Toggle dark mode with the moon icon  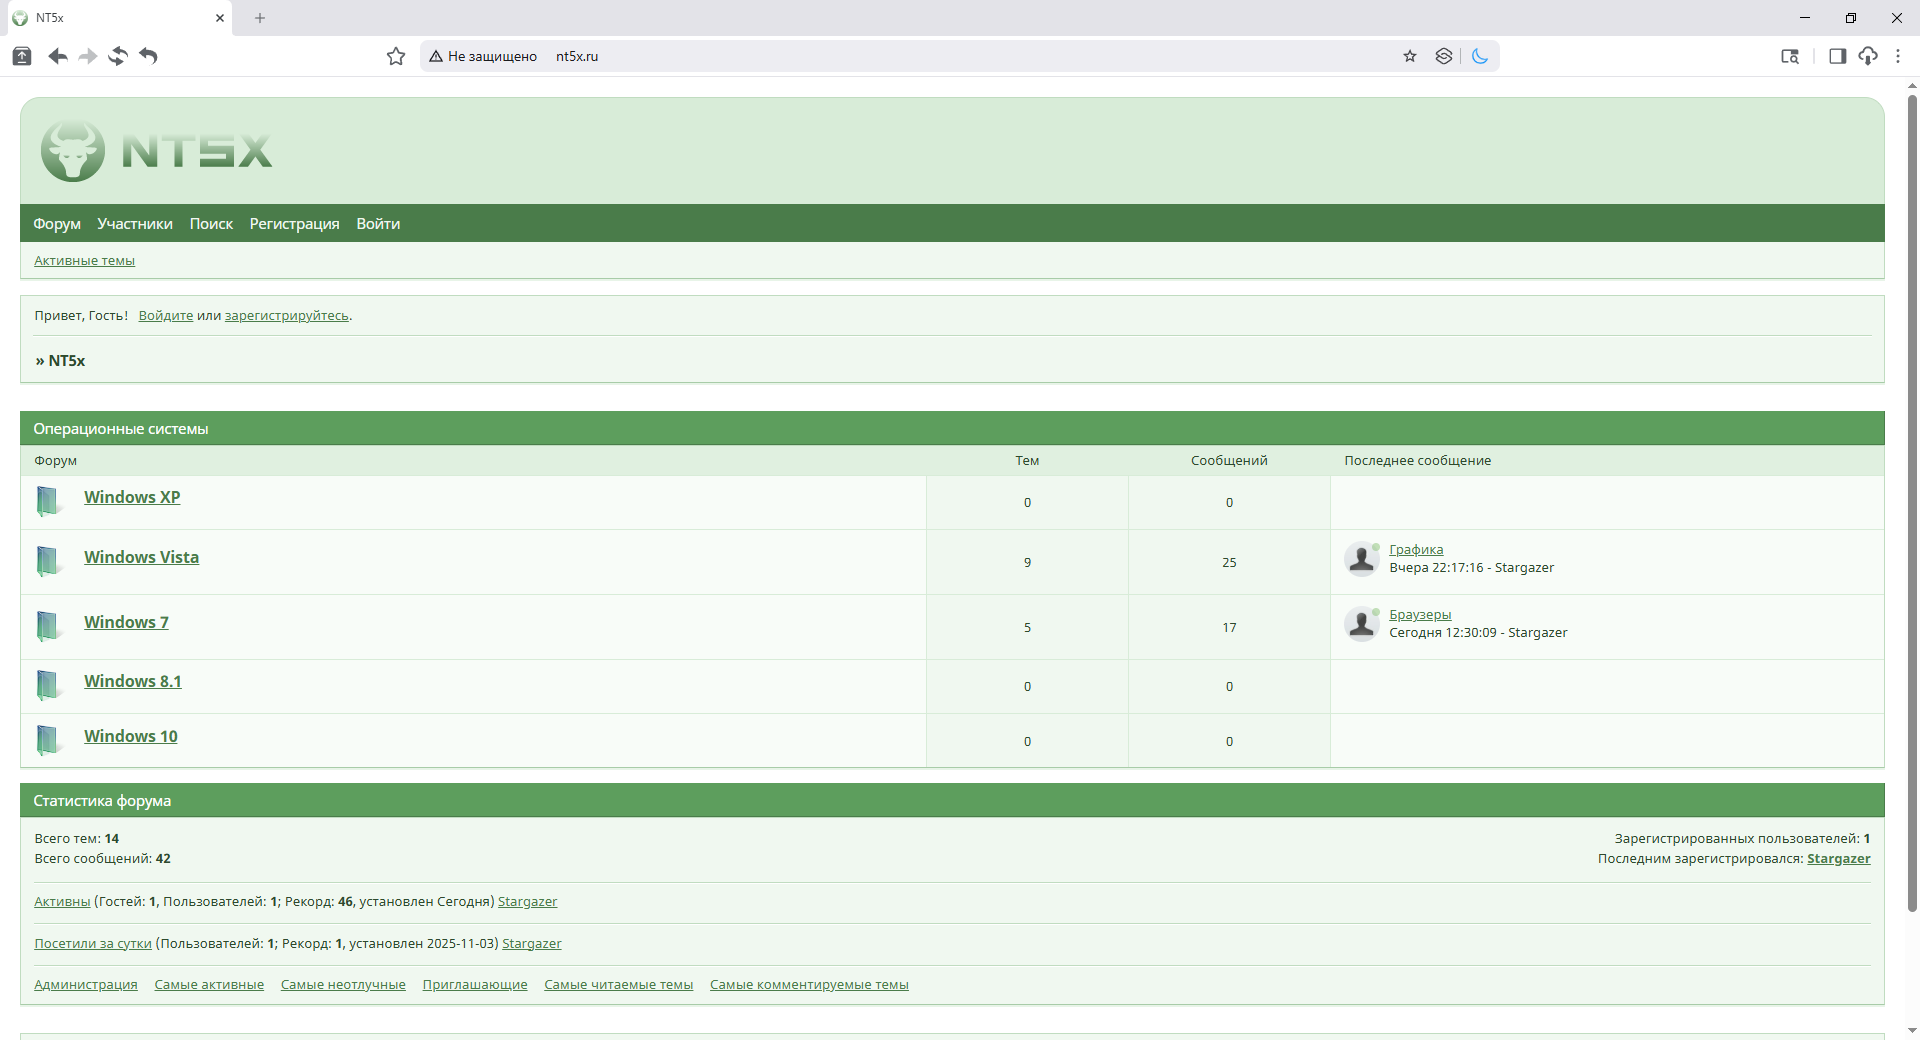[x=1480, y=56]
